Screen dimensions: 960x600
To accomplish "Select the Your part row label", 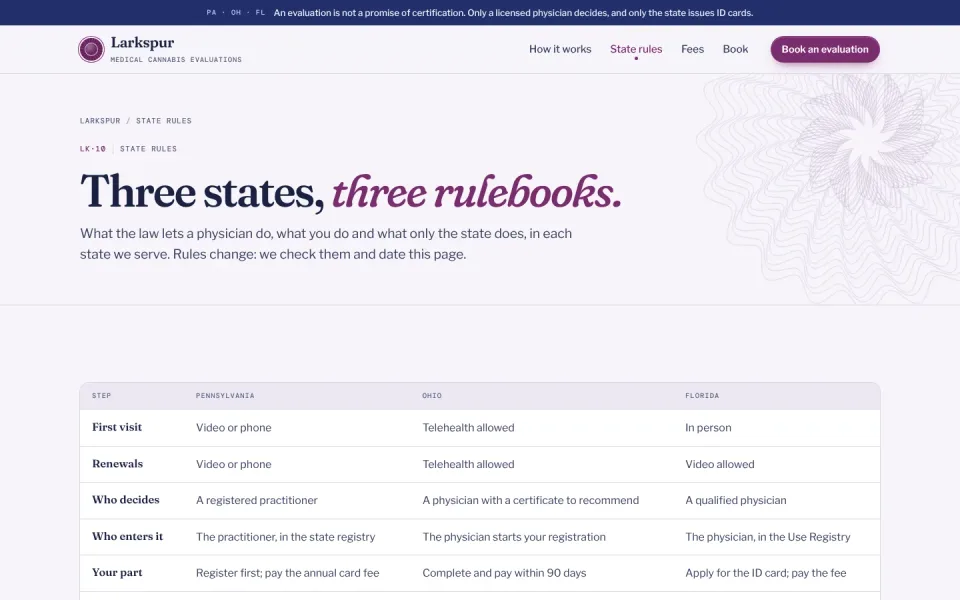I will (117, 572).
